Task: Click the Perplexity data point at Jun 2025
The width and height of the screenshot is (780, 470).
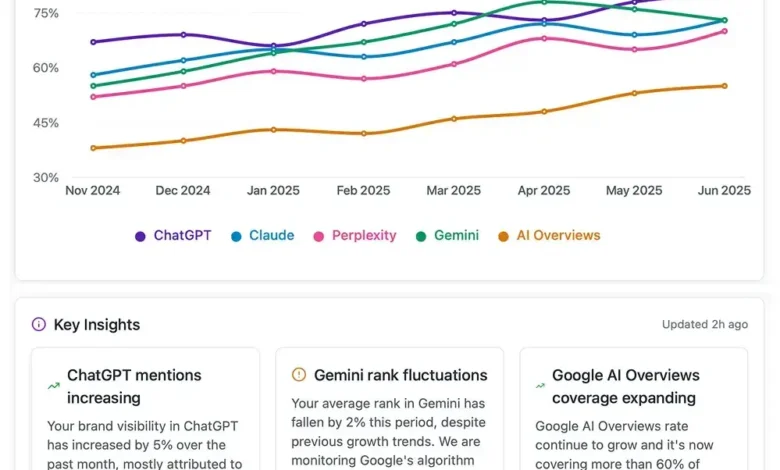Action: click(724, 31)
